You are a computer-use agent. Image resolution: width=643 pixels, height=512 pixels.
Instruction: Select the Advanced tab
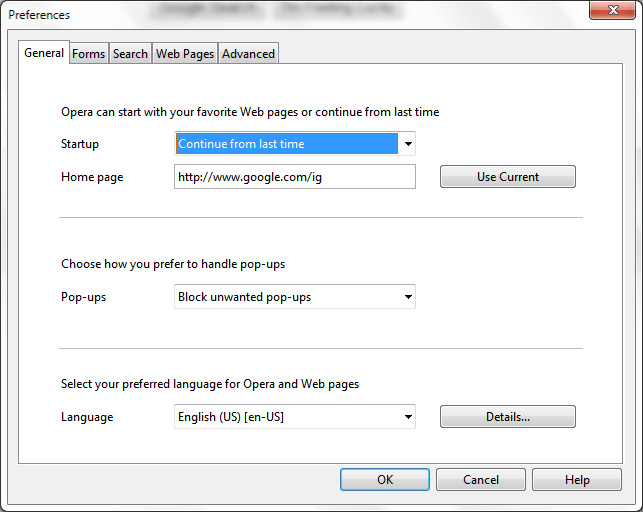[x=248, y=54]
